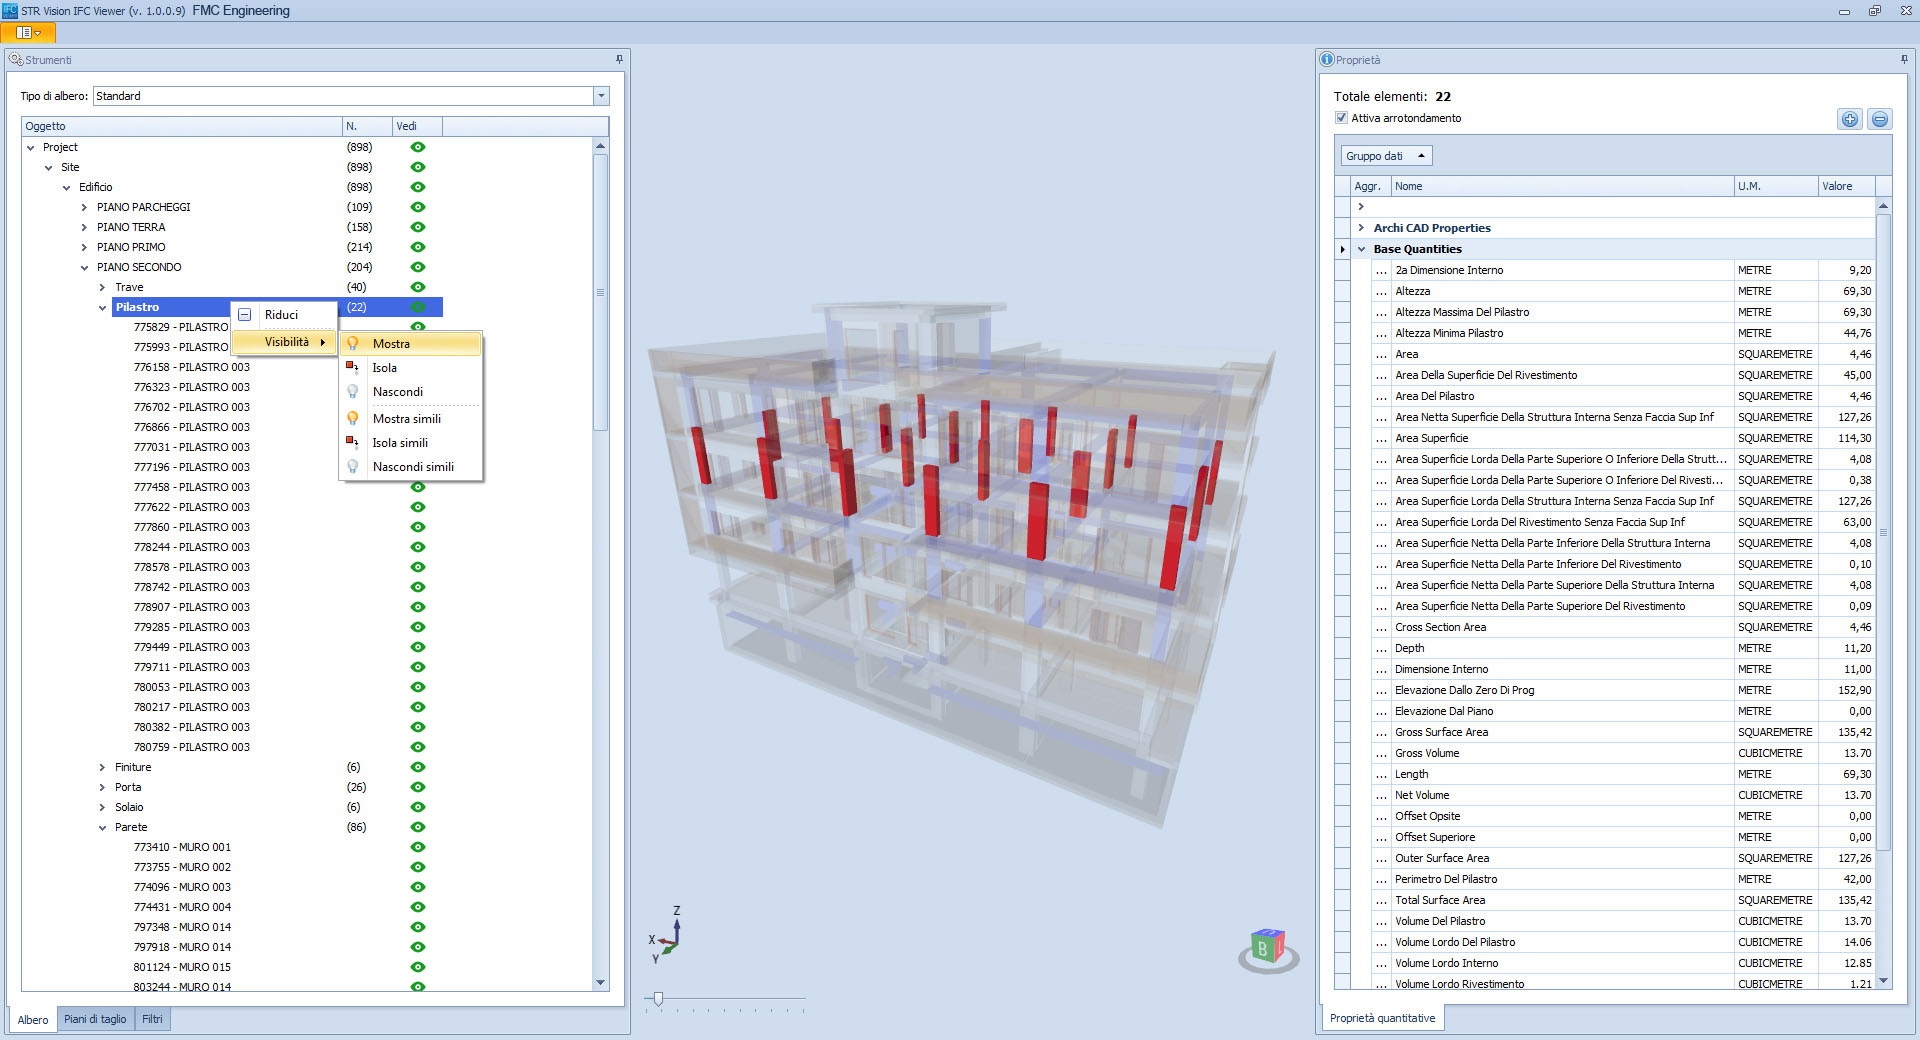Viewport: 1920px width, 1040px height.
Task: Click the transparency slider handle below viewport
Action: point(658,999)
